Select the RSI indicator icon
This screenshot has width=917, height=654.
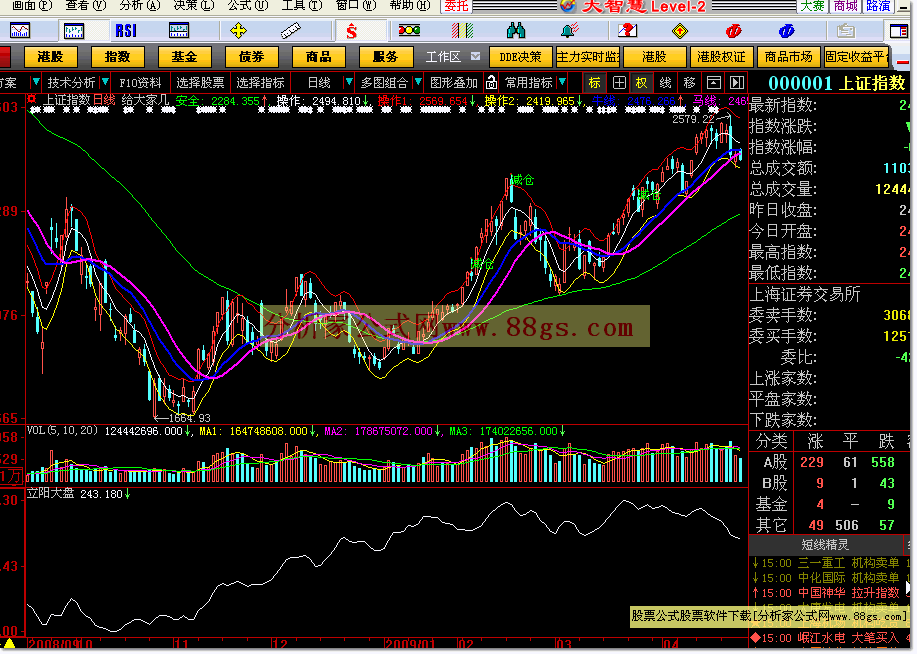pyautogui.click(x=126, y=30)
